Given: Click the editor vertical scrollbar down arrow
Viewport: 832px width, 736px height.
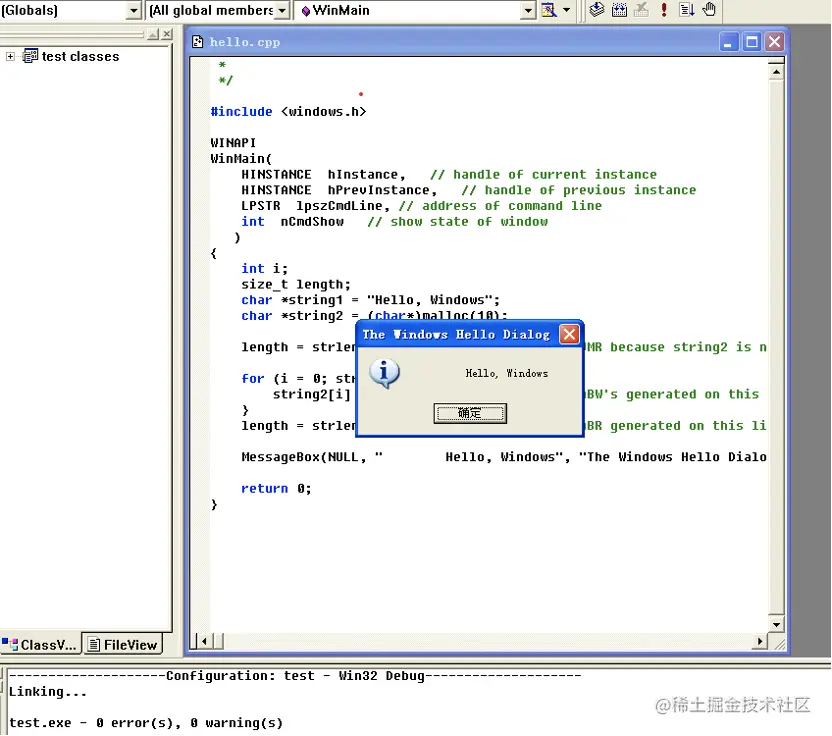Looking at the screenshot, I should [776, 625].
